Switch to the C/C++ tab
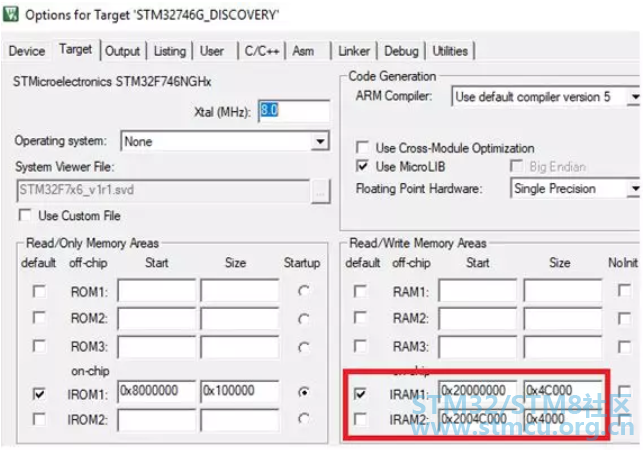 [x=262, y=51]
